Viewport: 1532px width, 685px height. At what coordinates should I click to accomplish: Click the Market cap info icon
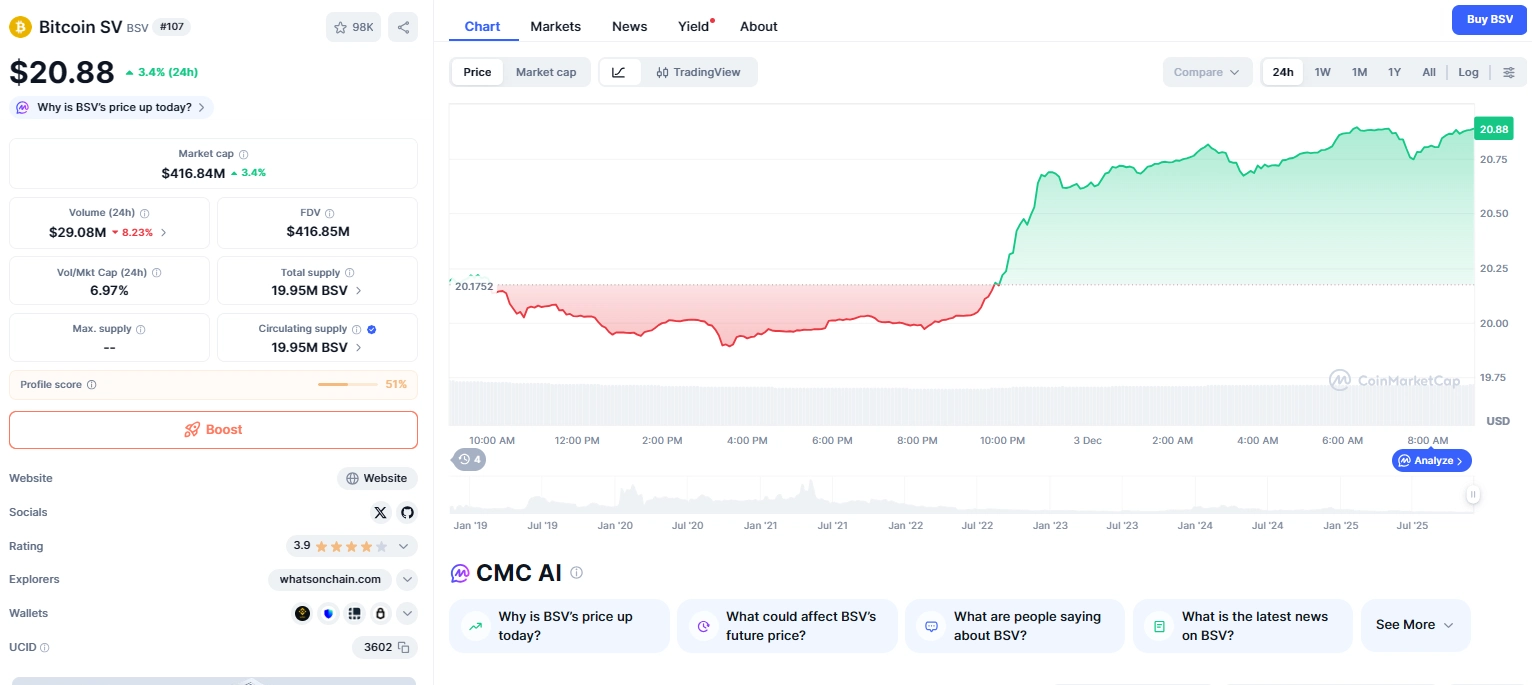point(244,155)
